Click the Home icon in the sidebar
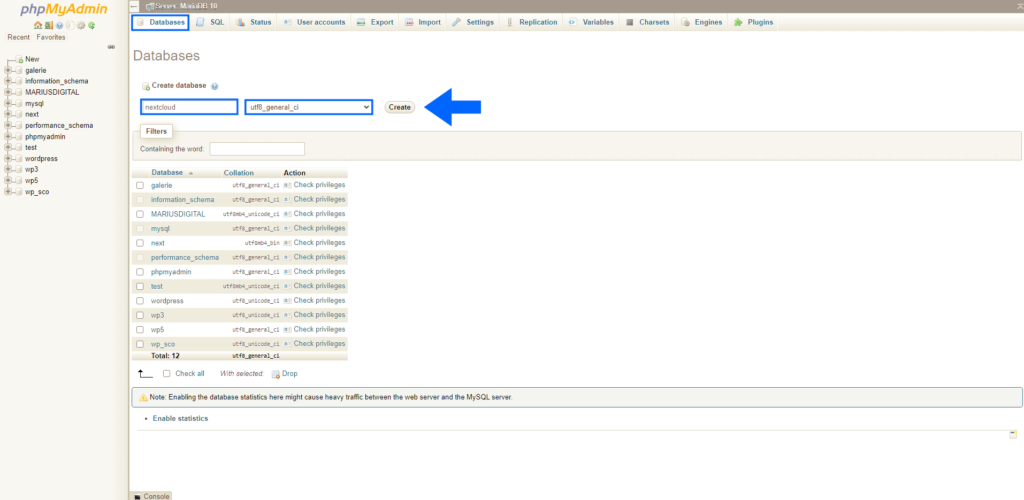This screenshot has height=500, width=1024. (x=40, y=25)
